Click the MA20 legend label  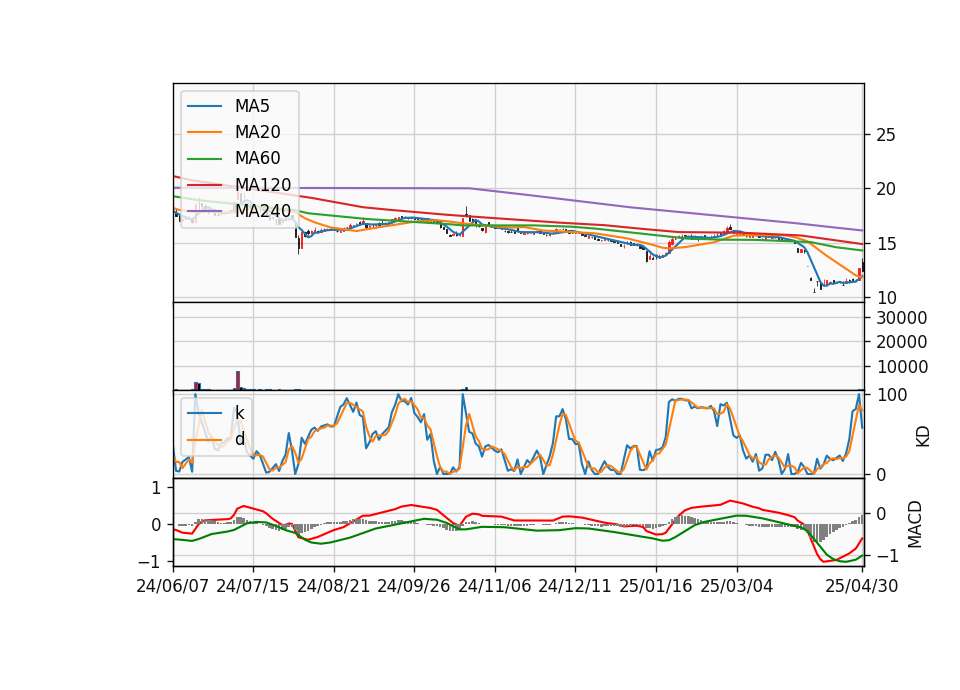(257, 132)
